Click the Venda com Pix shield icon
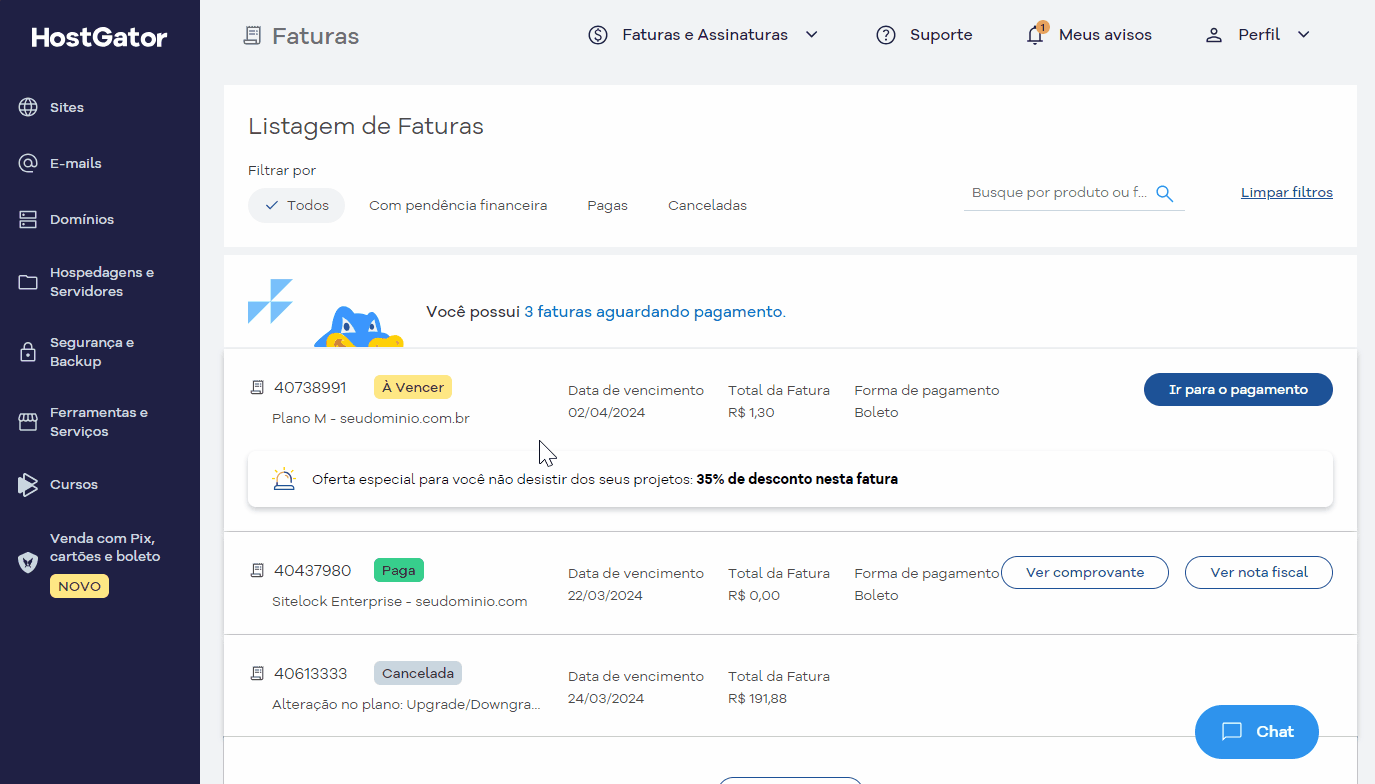Screen dimensions: 1375x784 pyautogui.click(x=28, y=562)
